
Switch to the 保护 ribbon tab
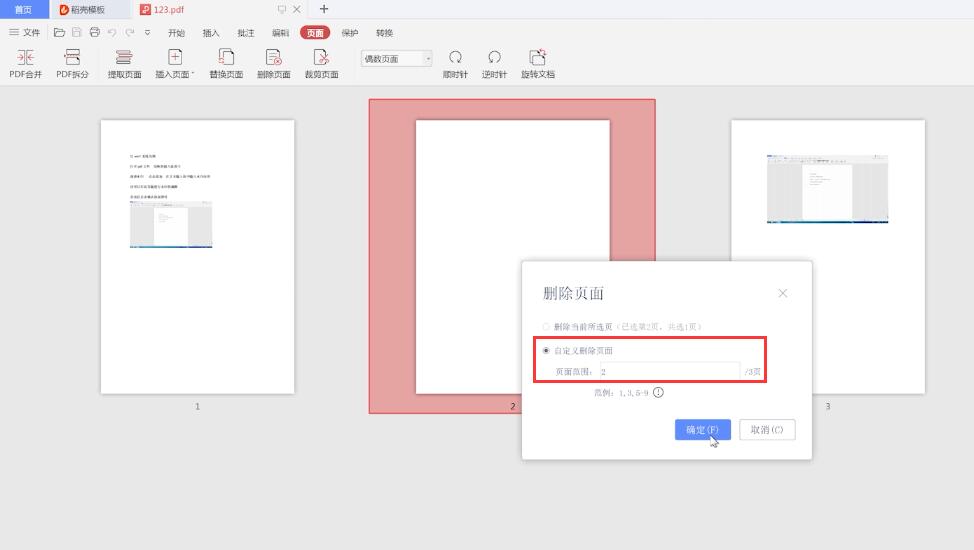[x=350, y=32]
